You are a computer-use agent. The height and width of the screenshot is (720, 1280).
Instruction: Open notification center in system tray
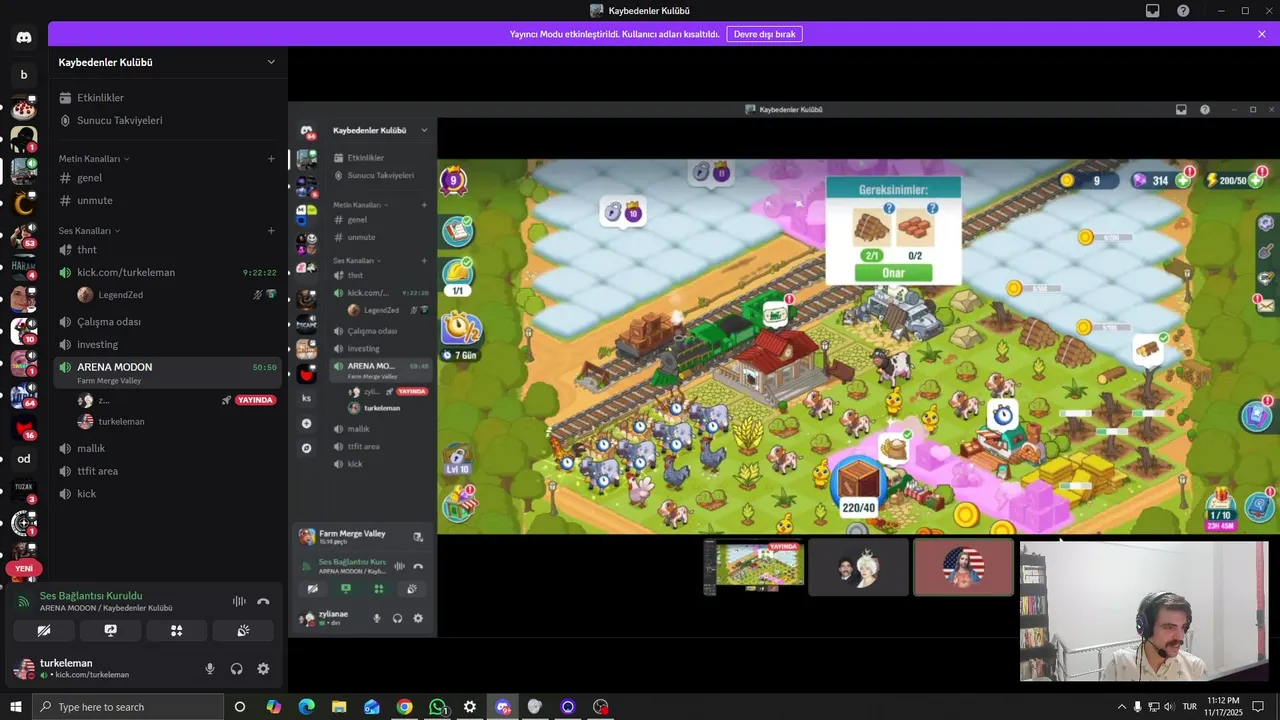(x=1258, y=707)
